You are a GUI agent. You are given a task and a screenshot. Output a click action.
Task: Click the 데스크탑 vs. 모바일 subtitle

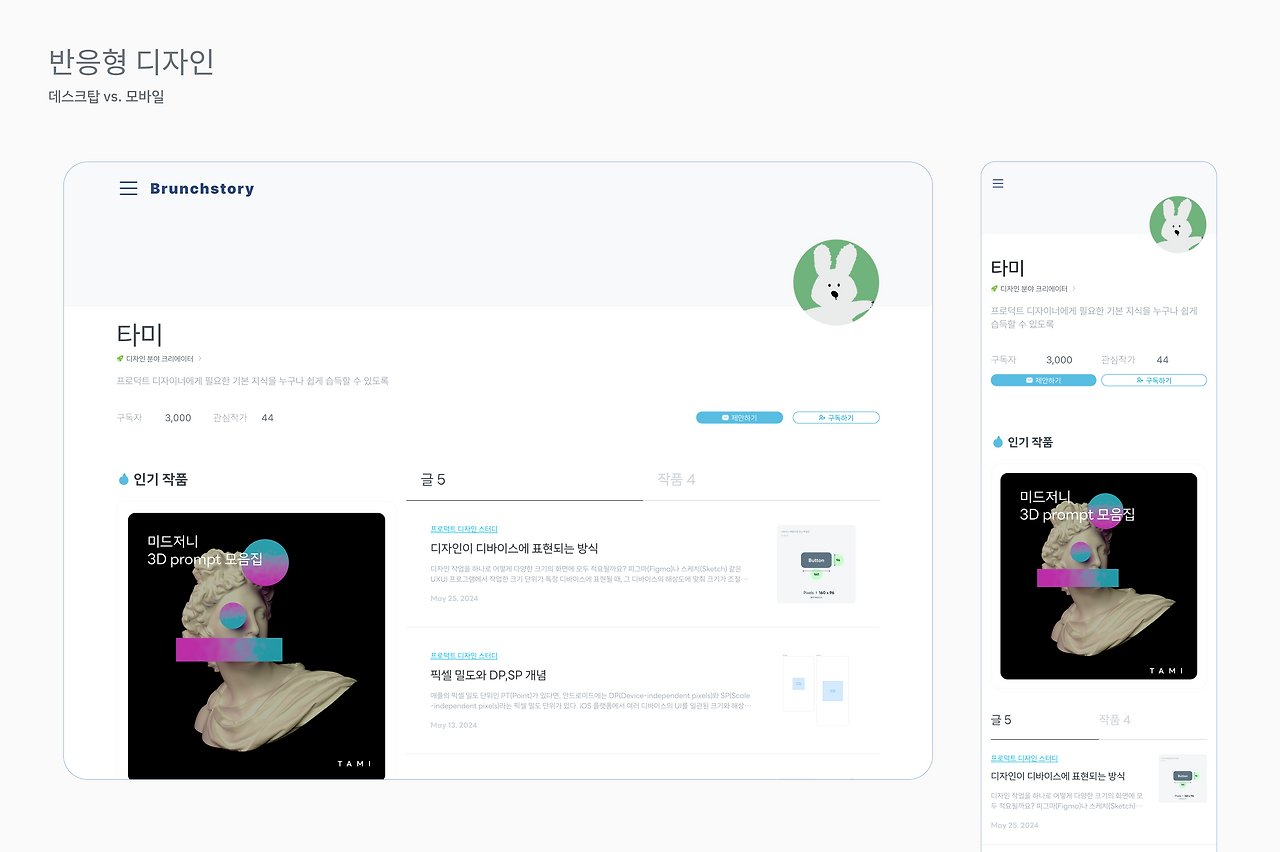point(106,97)
